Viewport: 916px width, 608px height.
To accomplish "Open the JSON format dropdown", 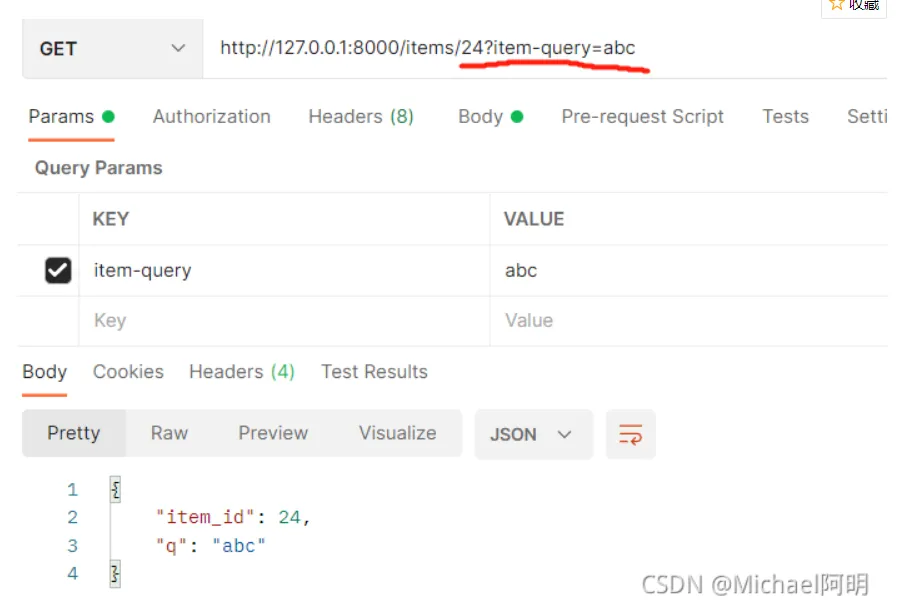I will point(533,435).
